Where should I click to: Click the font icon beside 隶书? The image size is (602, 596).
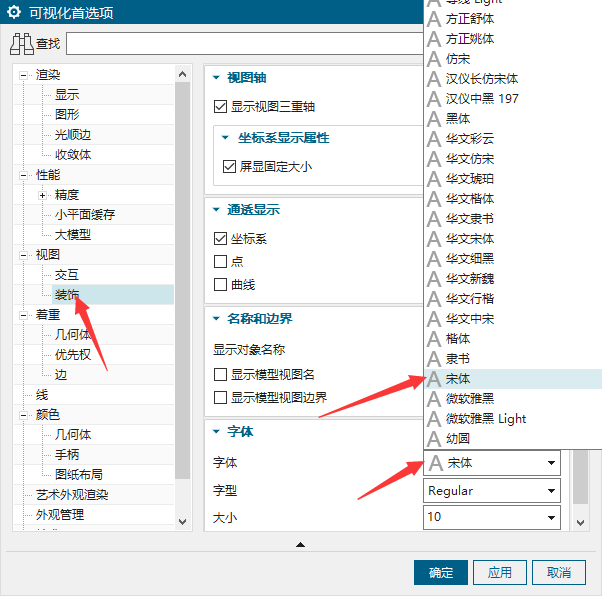[x=434, y=358]
